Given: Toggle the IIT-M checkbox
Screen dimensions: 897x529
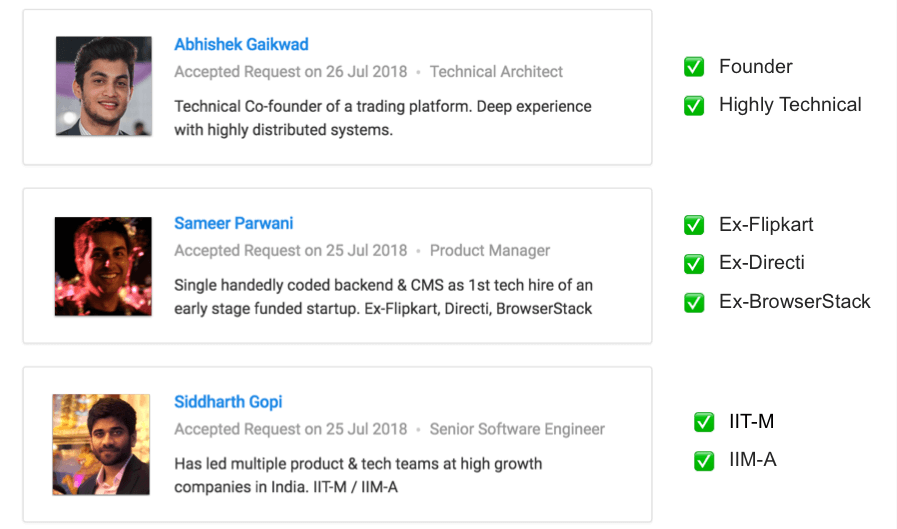Looking at the screenshot, I should tap(704, 422).
